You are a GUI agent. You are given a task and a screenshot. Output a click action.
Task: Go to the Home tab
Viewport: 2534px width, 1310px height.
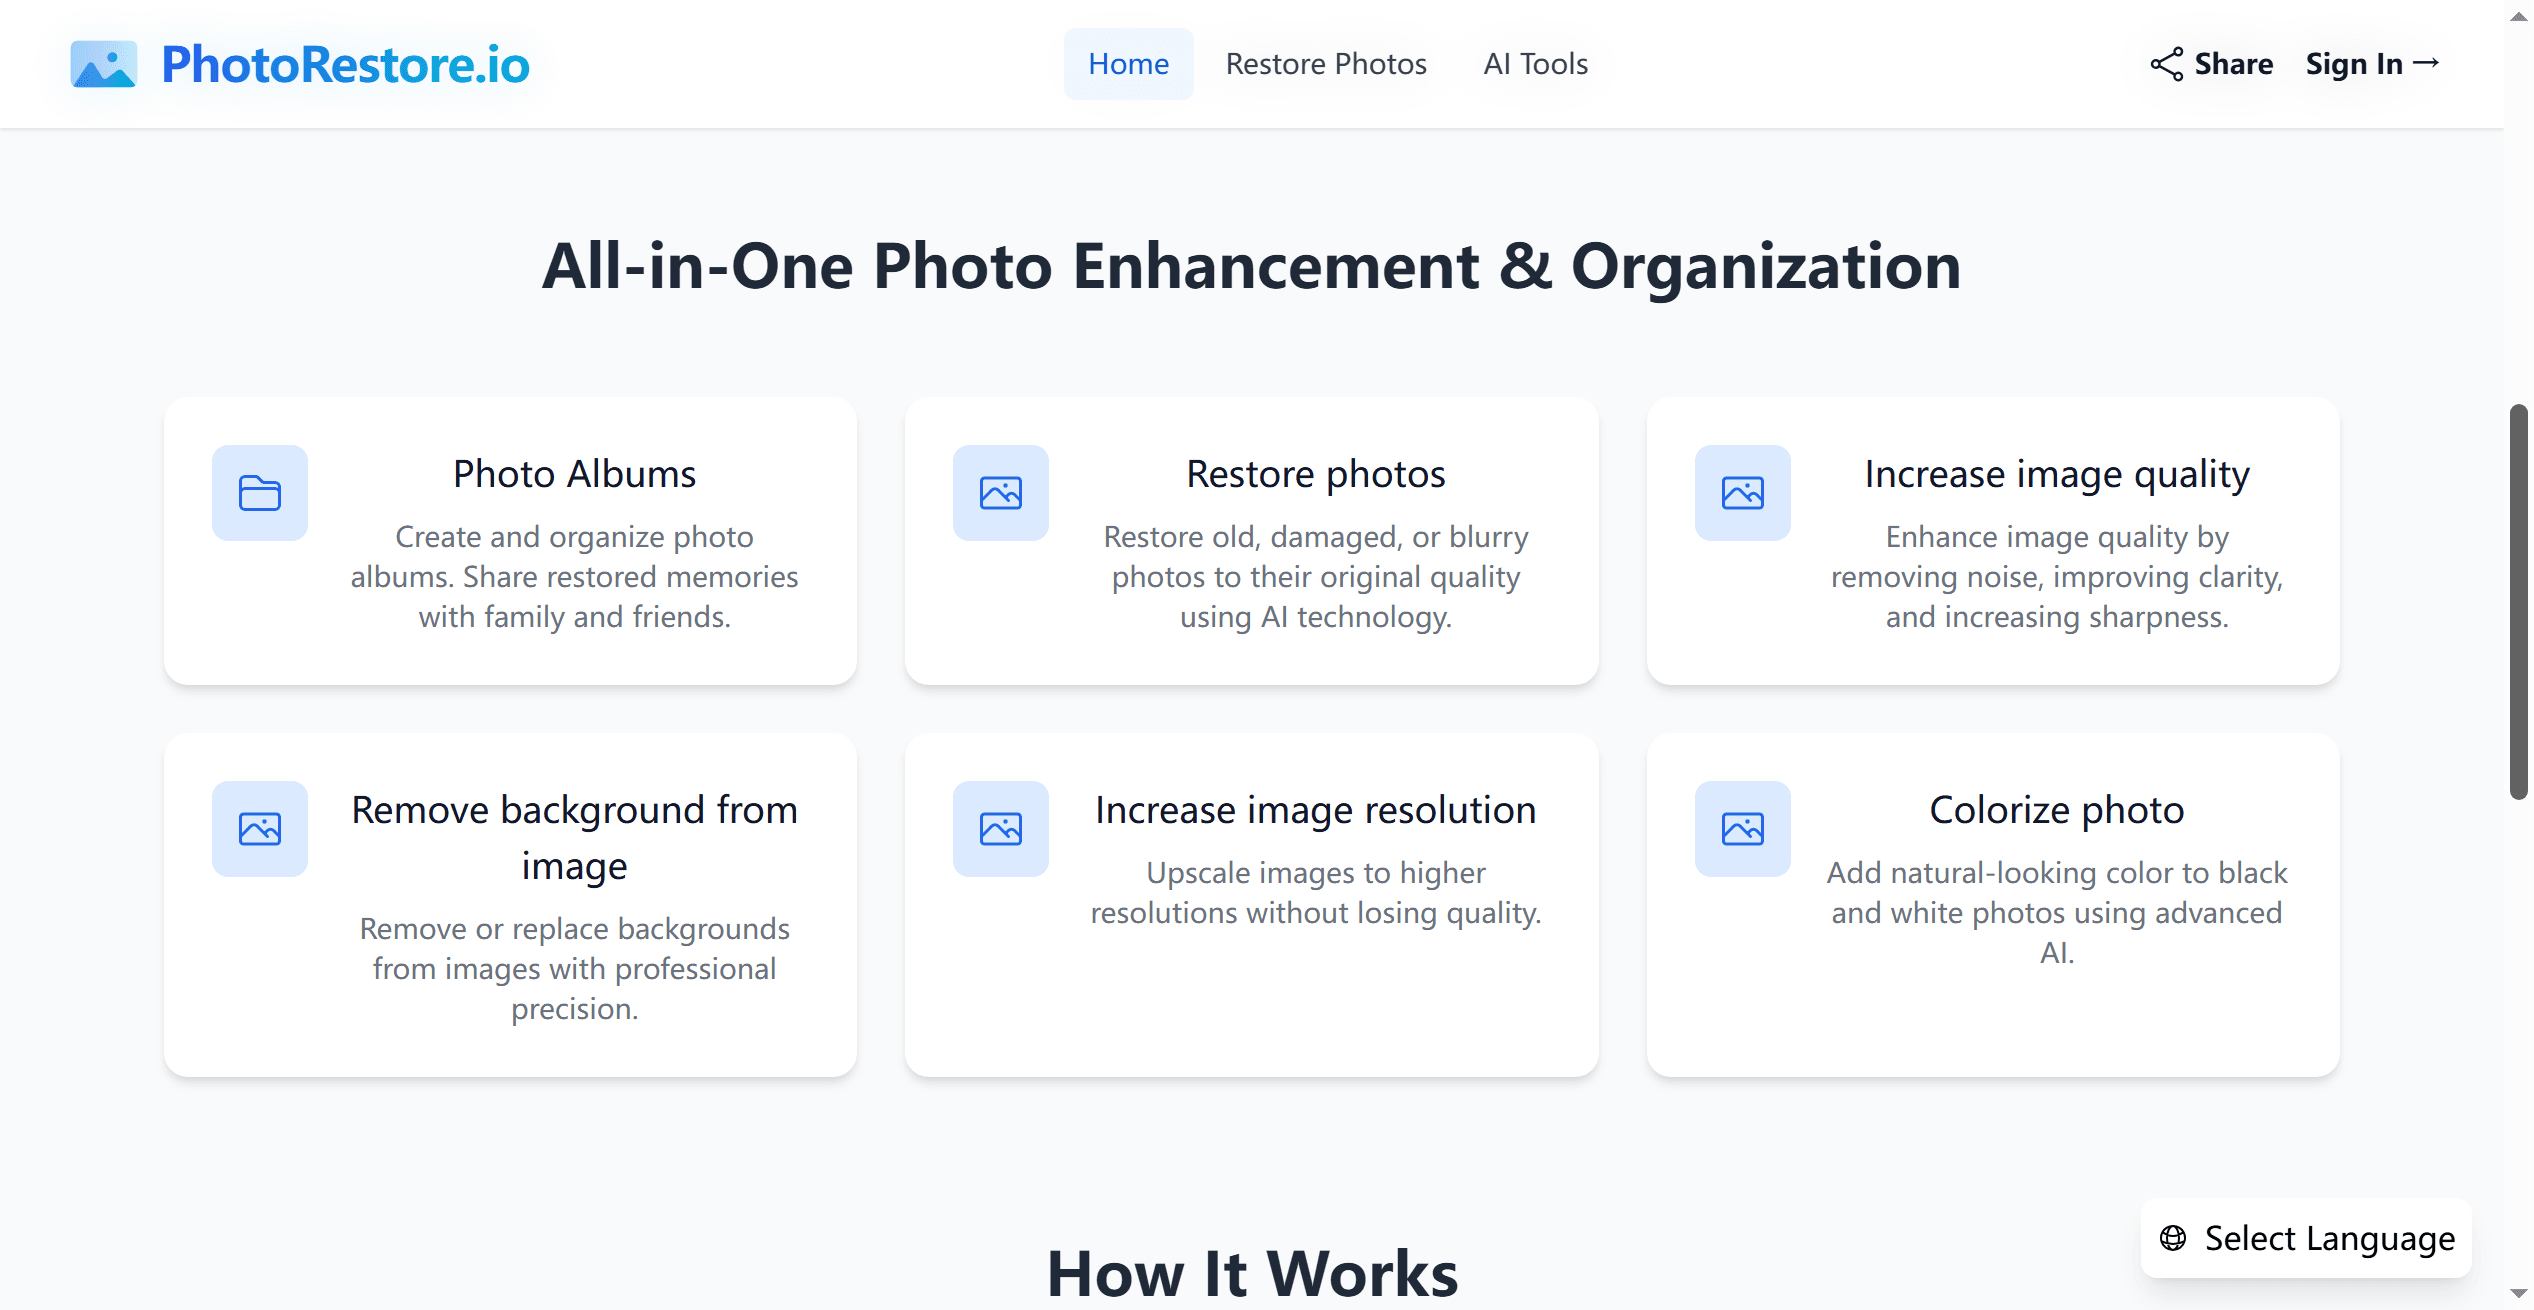[x=1128, y=64]
